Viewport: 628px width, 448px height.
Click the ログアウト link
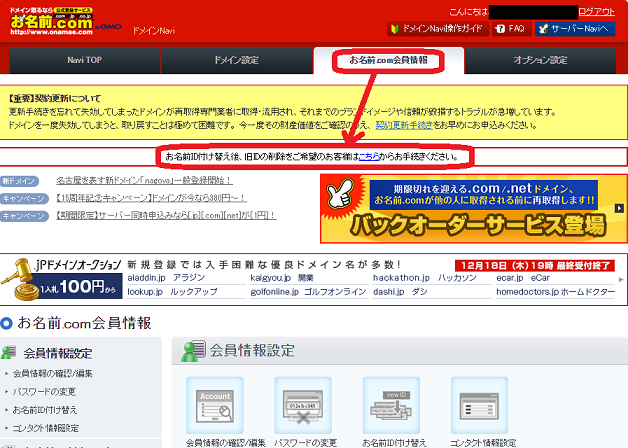(596, 12)
